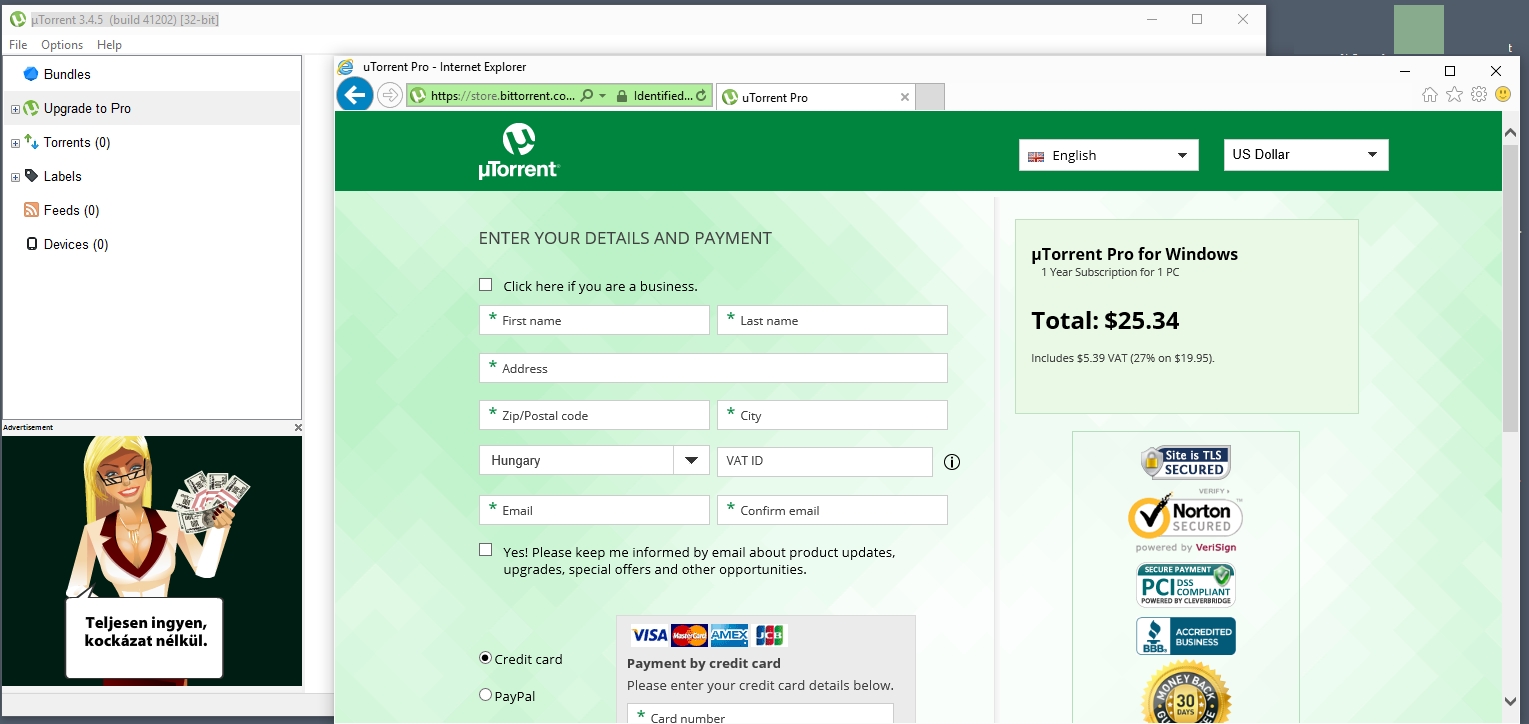Screen dimensions: 1529x724
Task: Click the cartoon woman advertisement image
Action: pos(152,561)
